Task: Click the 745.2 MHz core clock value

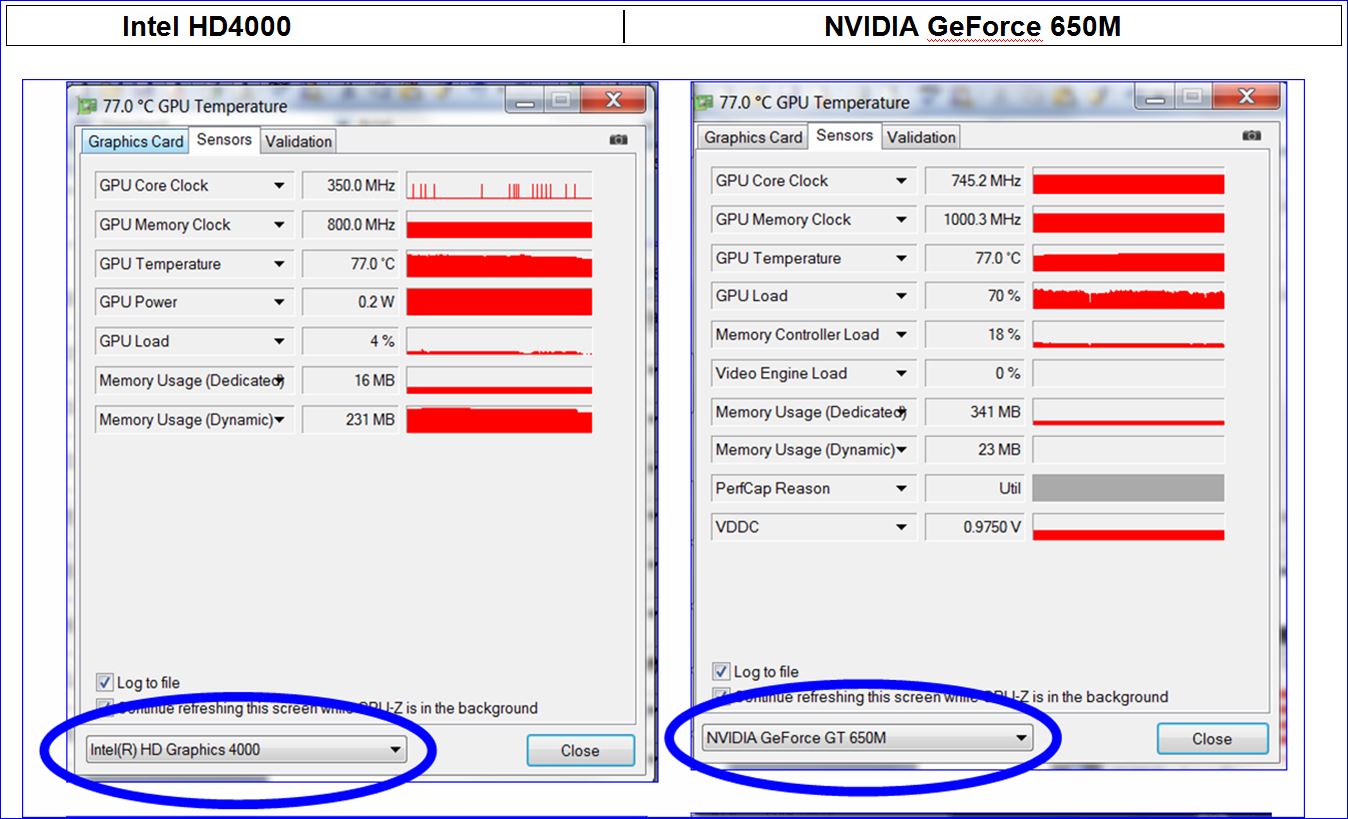Action: (974, 181)
